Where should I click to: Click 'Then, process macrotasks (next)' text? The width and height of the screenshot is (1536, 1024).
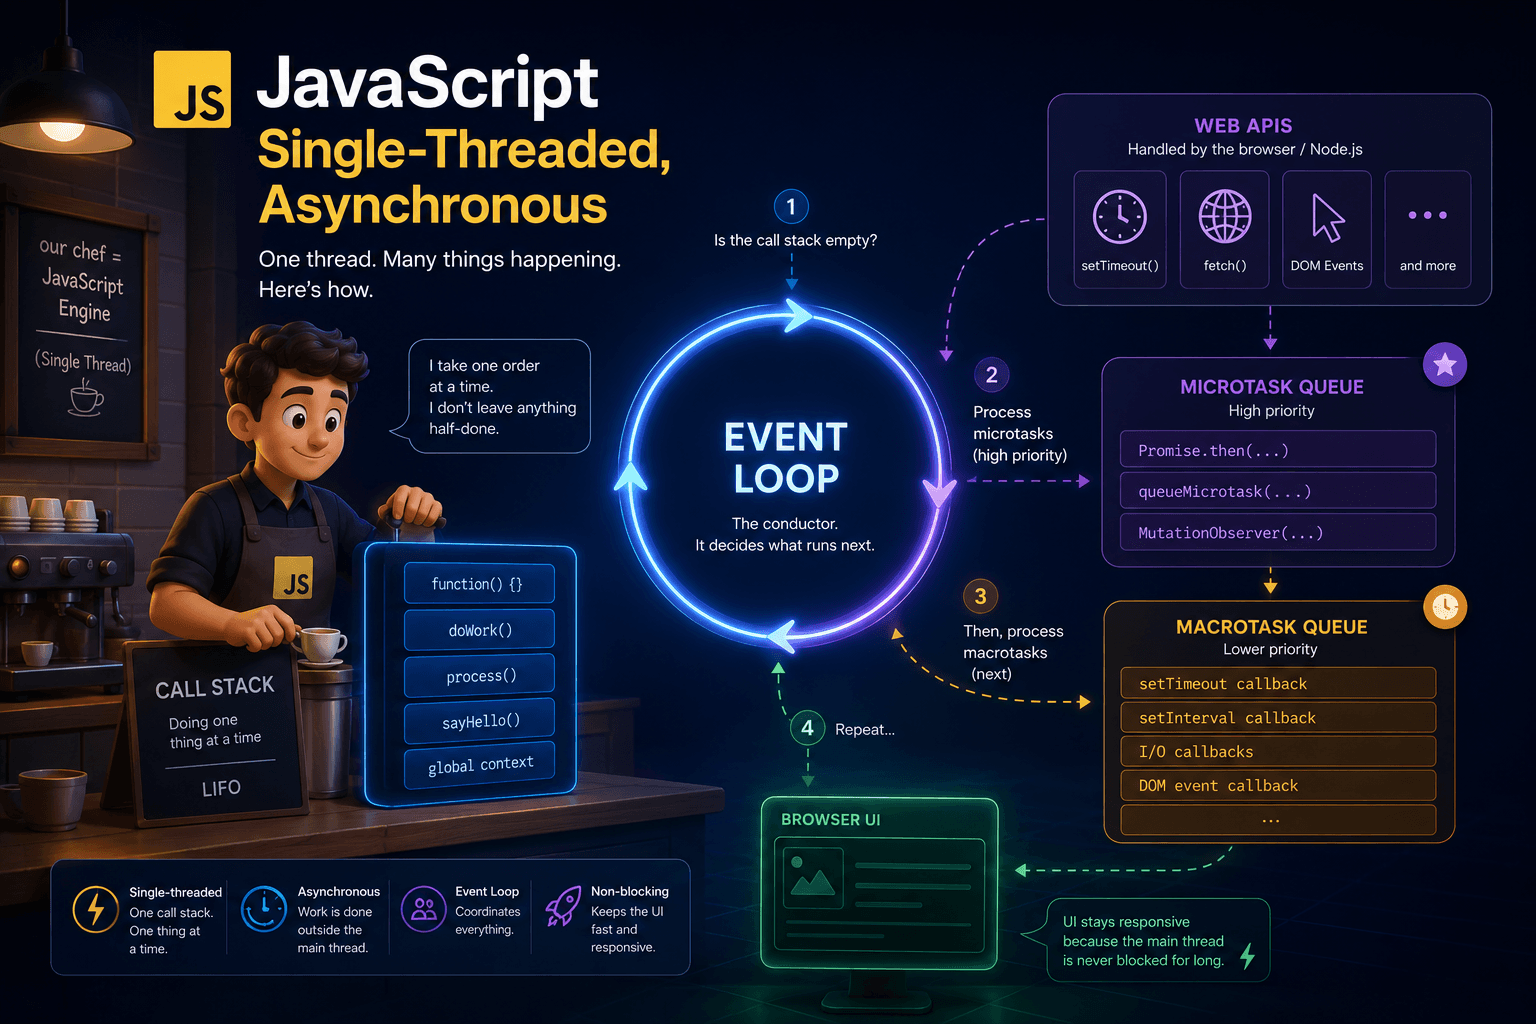[1013, 652]
